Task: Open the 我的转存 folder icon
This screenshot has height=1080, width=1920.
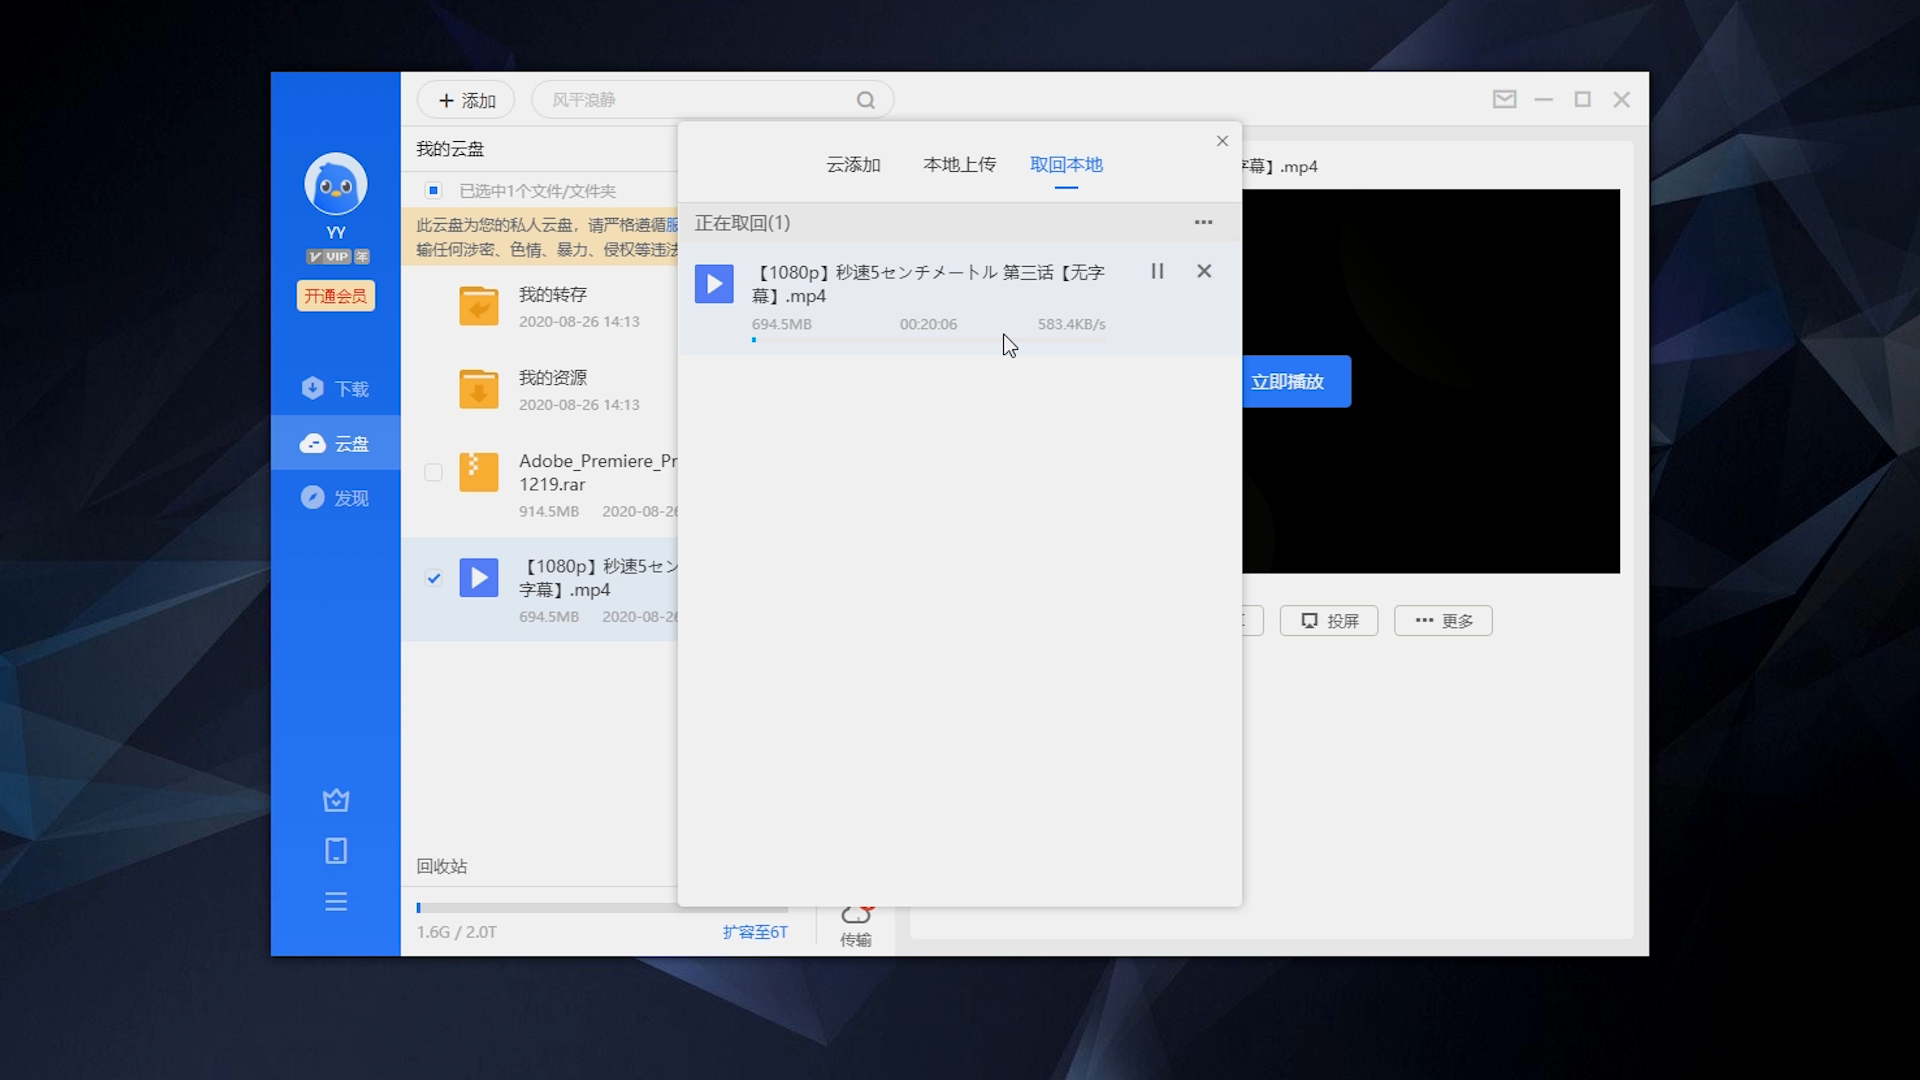Action: point(479,306)
